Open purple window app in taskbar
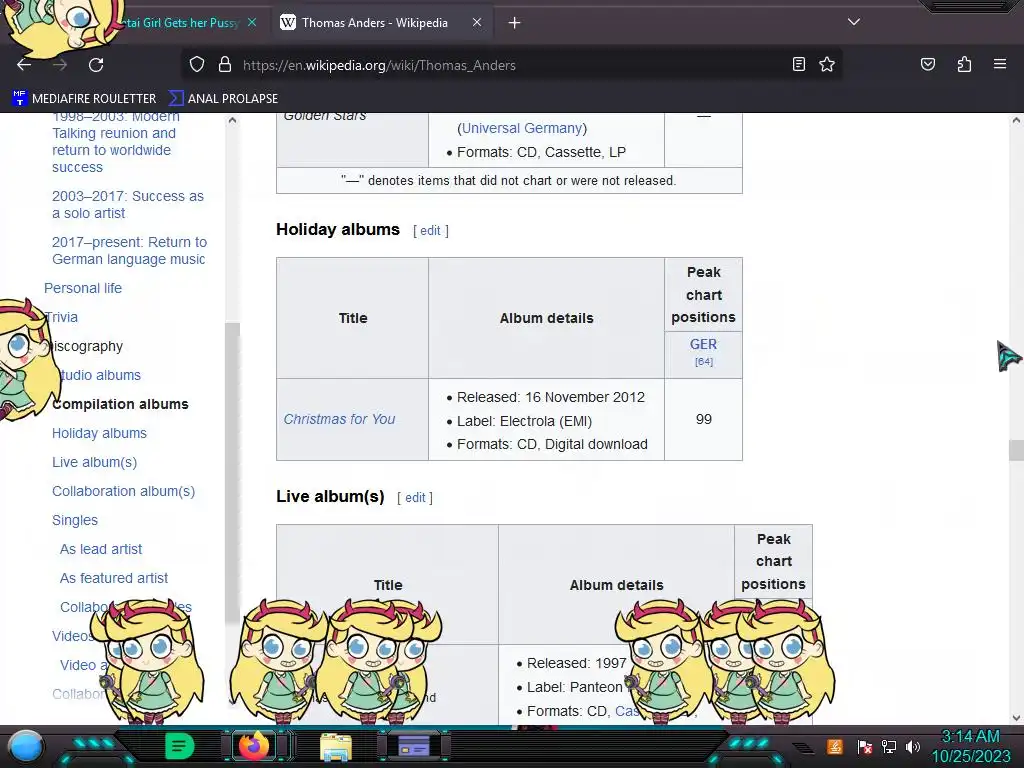Image resolution: width=1024 pixels, height=768 pixels. 413,746
